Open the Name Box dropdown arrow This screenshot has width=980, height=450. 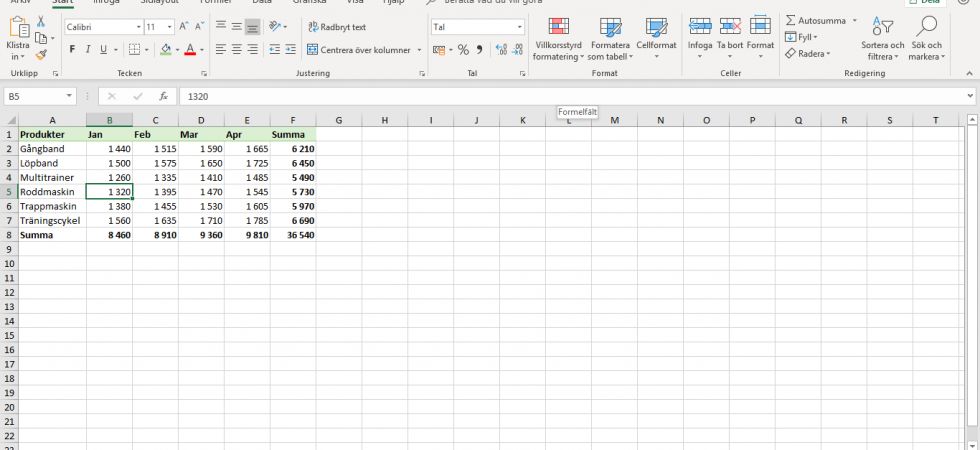click(69, 96)
